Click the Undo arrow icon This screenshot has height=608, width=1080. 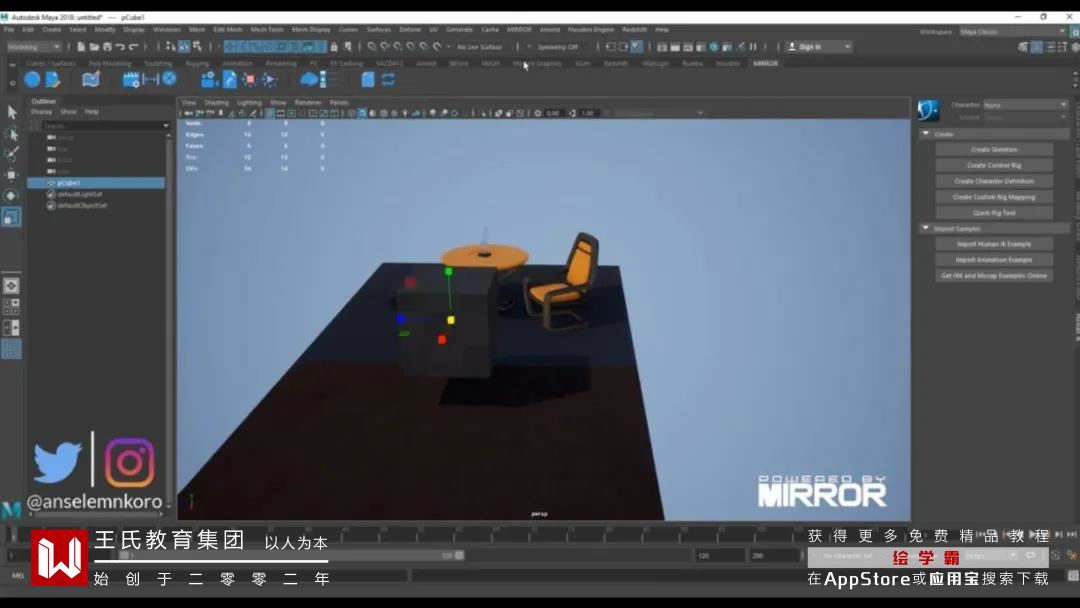coord(121,47)
